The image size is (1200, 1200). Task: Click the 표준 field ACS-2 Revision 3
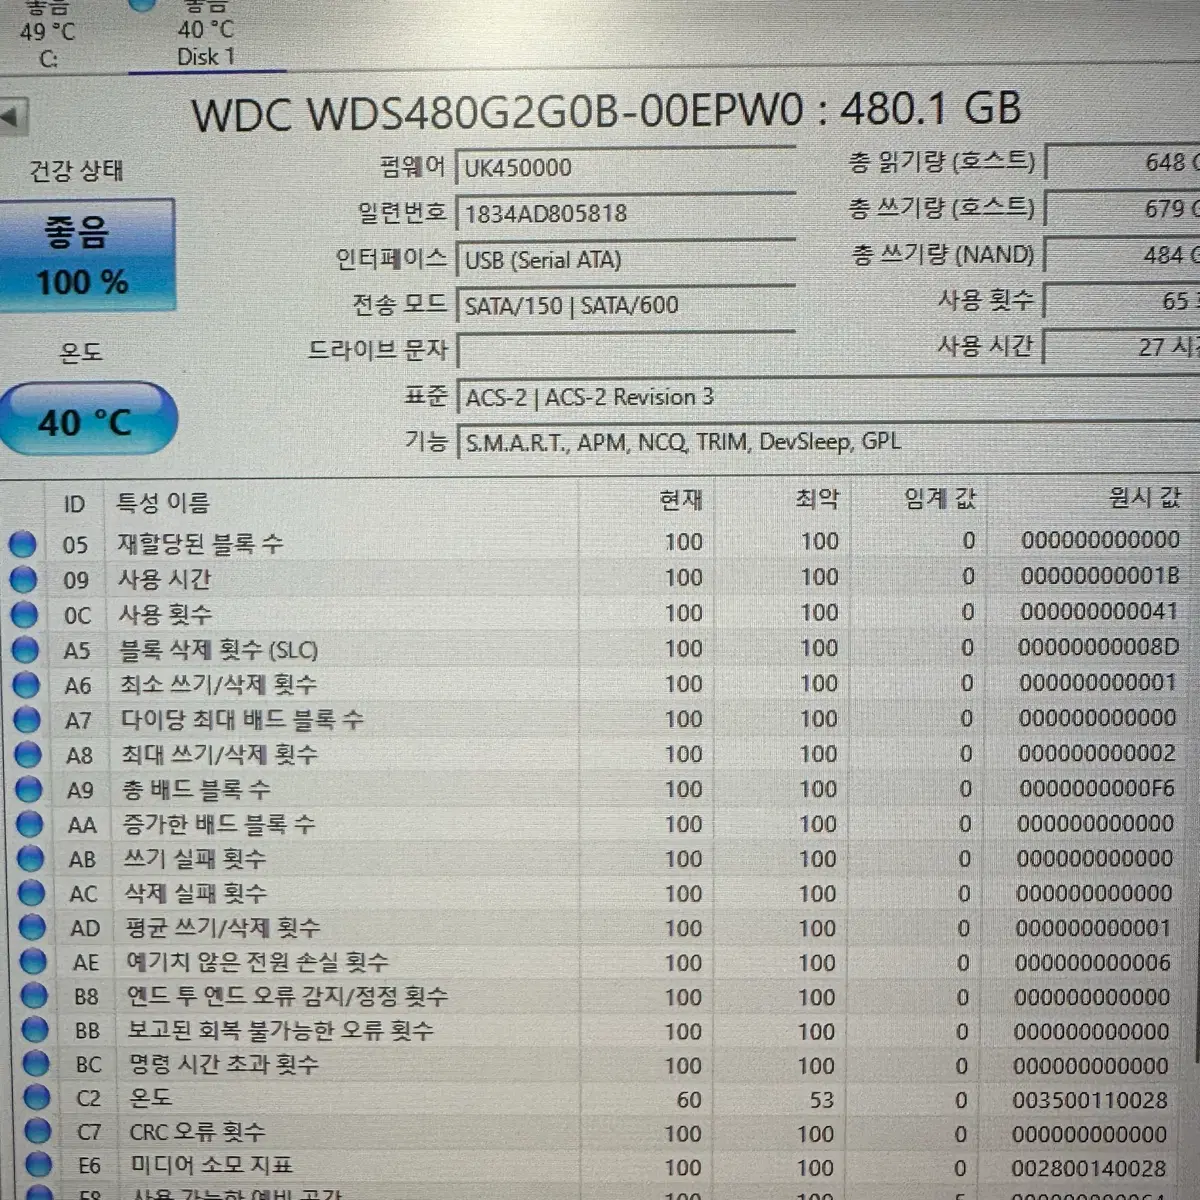828,397
